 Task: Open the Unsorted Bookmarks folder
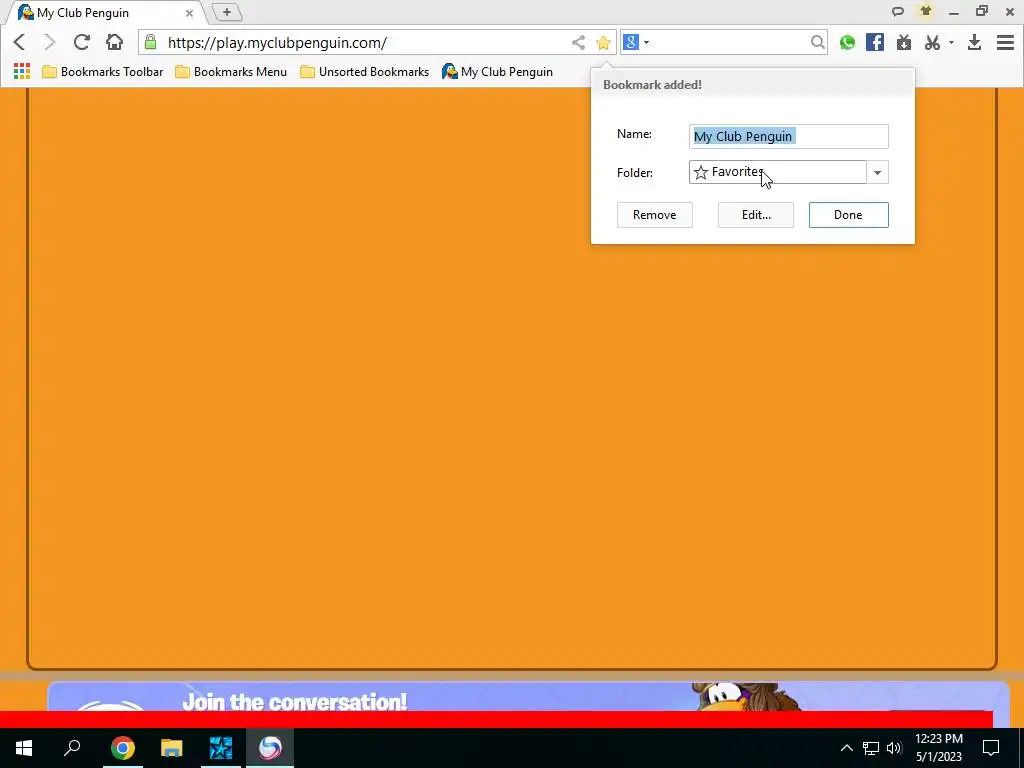364,72
